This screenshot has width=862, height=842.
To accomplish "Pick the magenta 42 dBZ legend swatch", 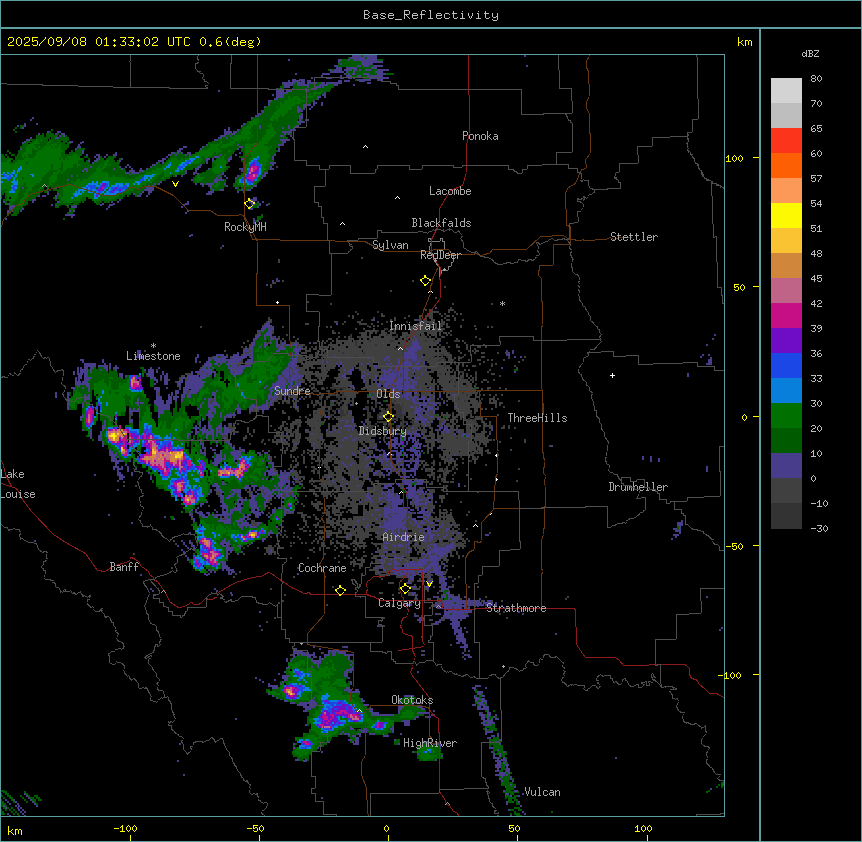I will click(786, 315).
